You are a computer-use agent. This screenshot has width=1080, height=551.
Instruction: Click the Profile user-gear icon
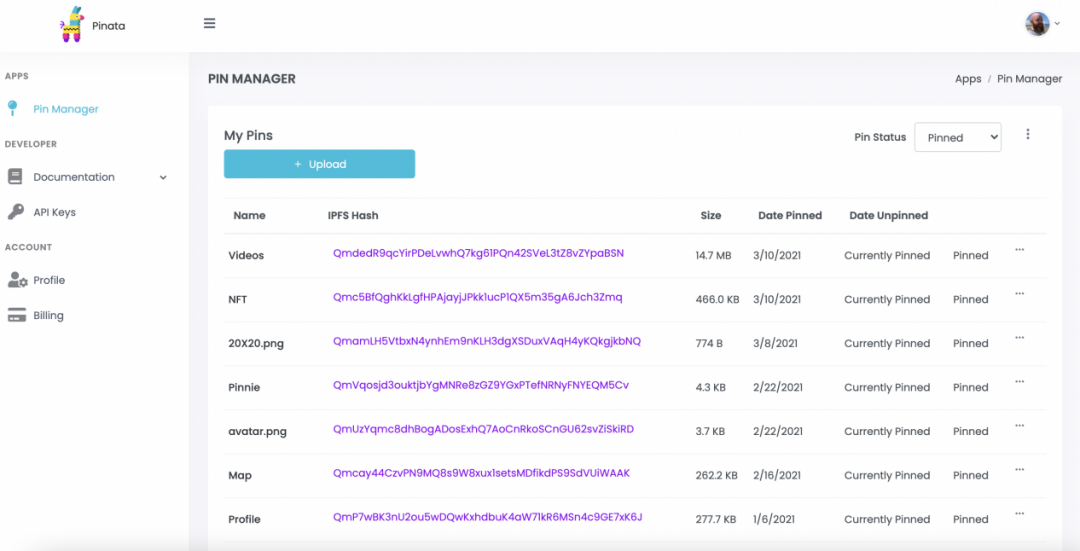pos(17,280)
